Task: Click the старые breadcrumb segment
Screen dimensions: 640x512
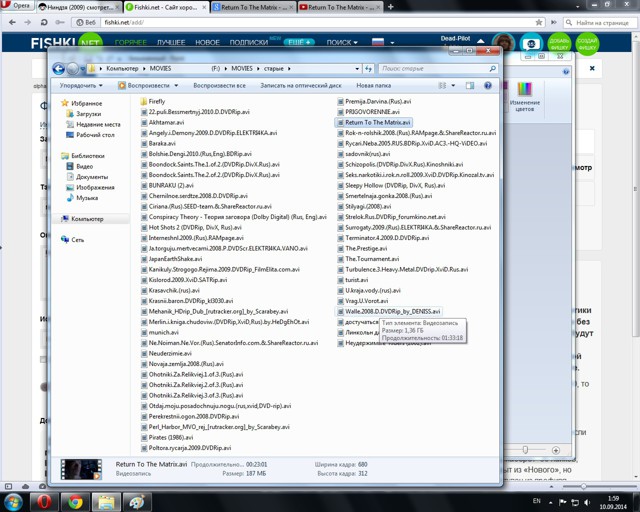Action: click(x=273, y=69)
